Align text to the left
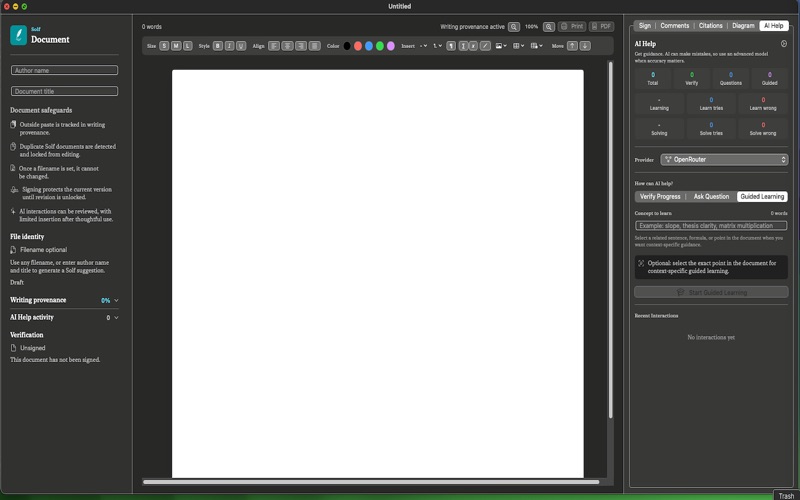The image size is (800, 500). (x=274, y=46)
